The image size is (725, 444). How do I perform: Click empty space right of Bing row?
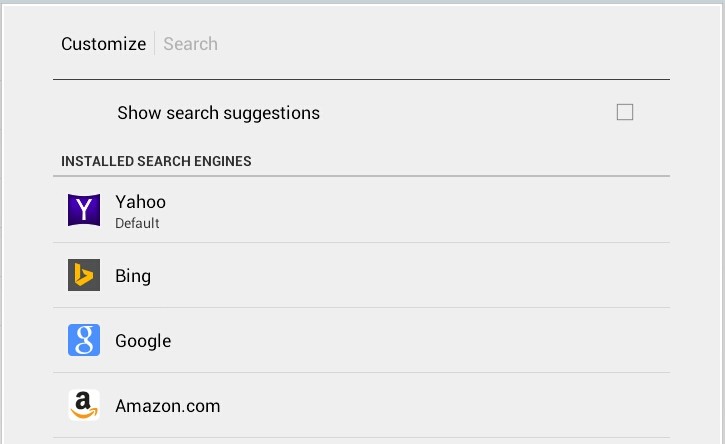click(x=450, y=275)
